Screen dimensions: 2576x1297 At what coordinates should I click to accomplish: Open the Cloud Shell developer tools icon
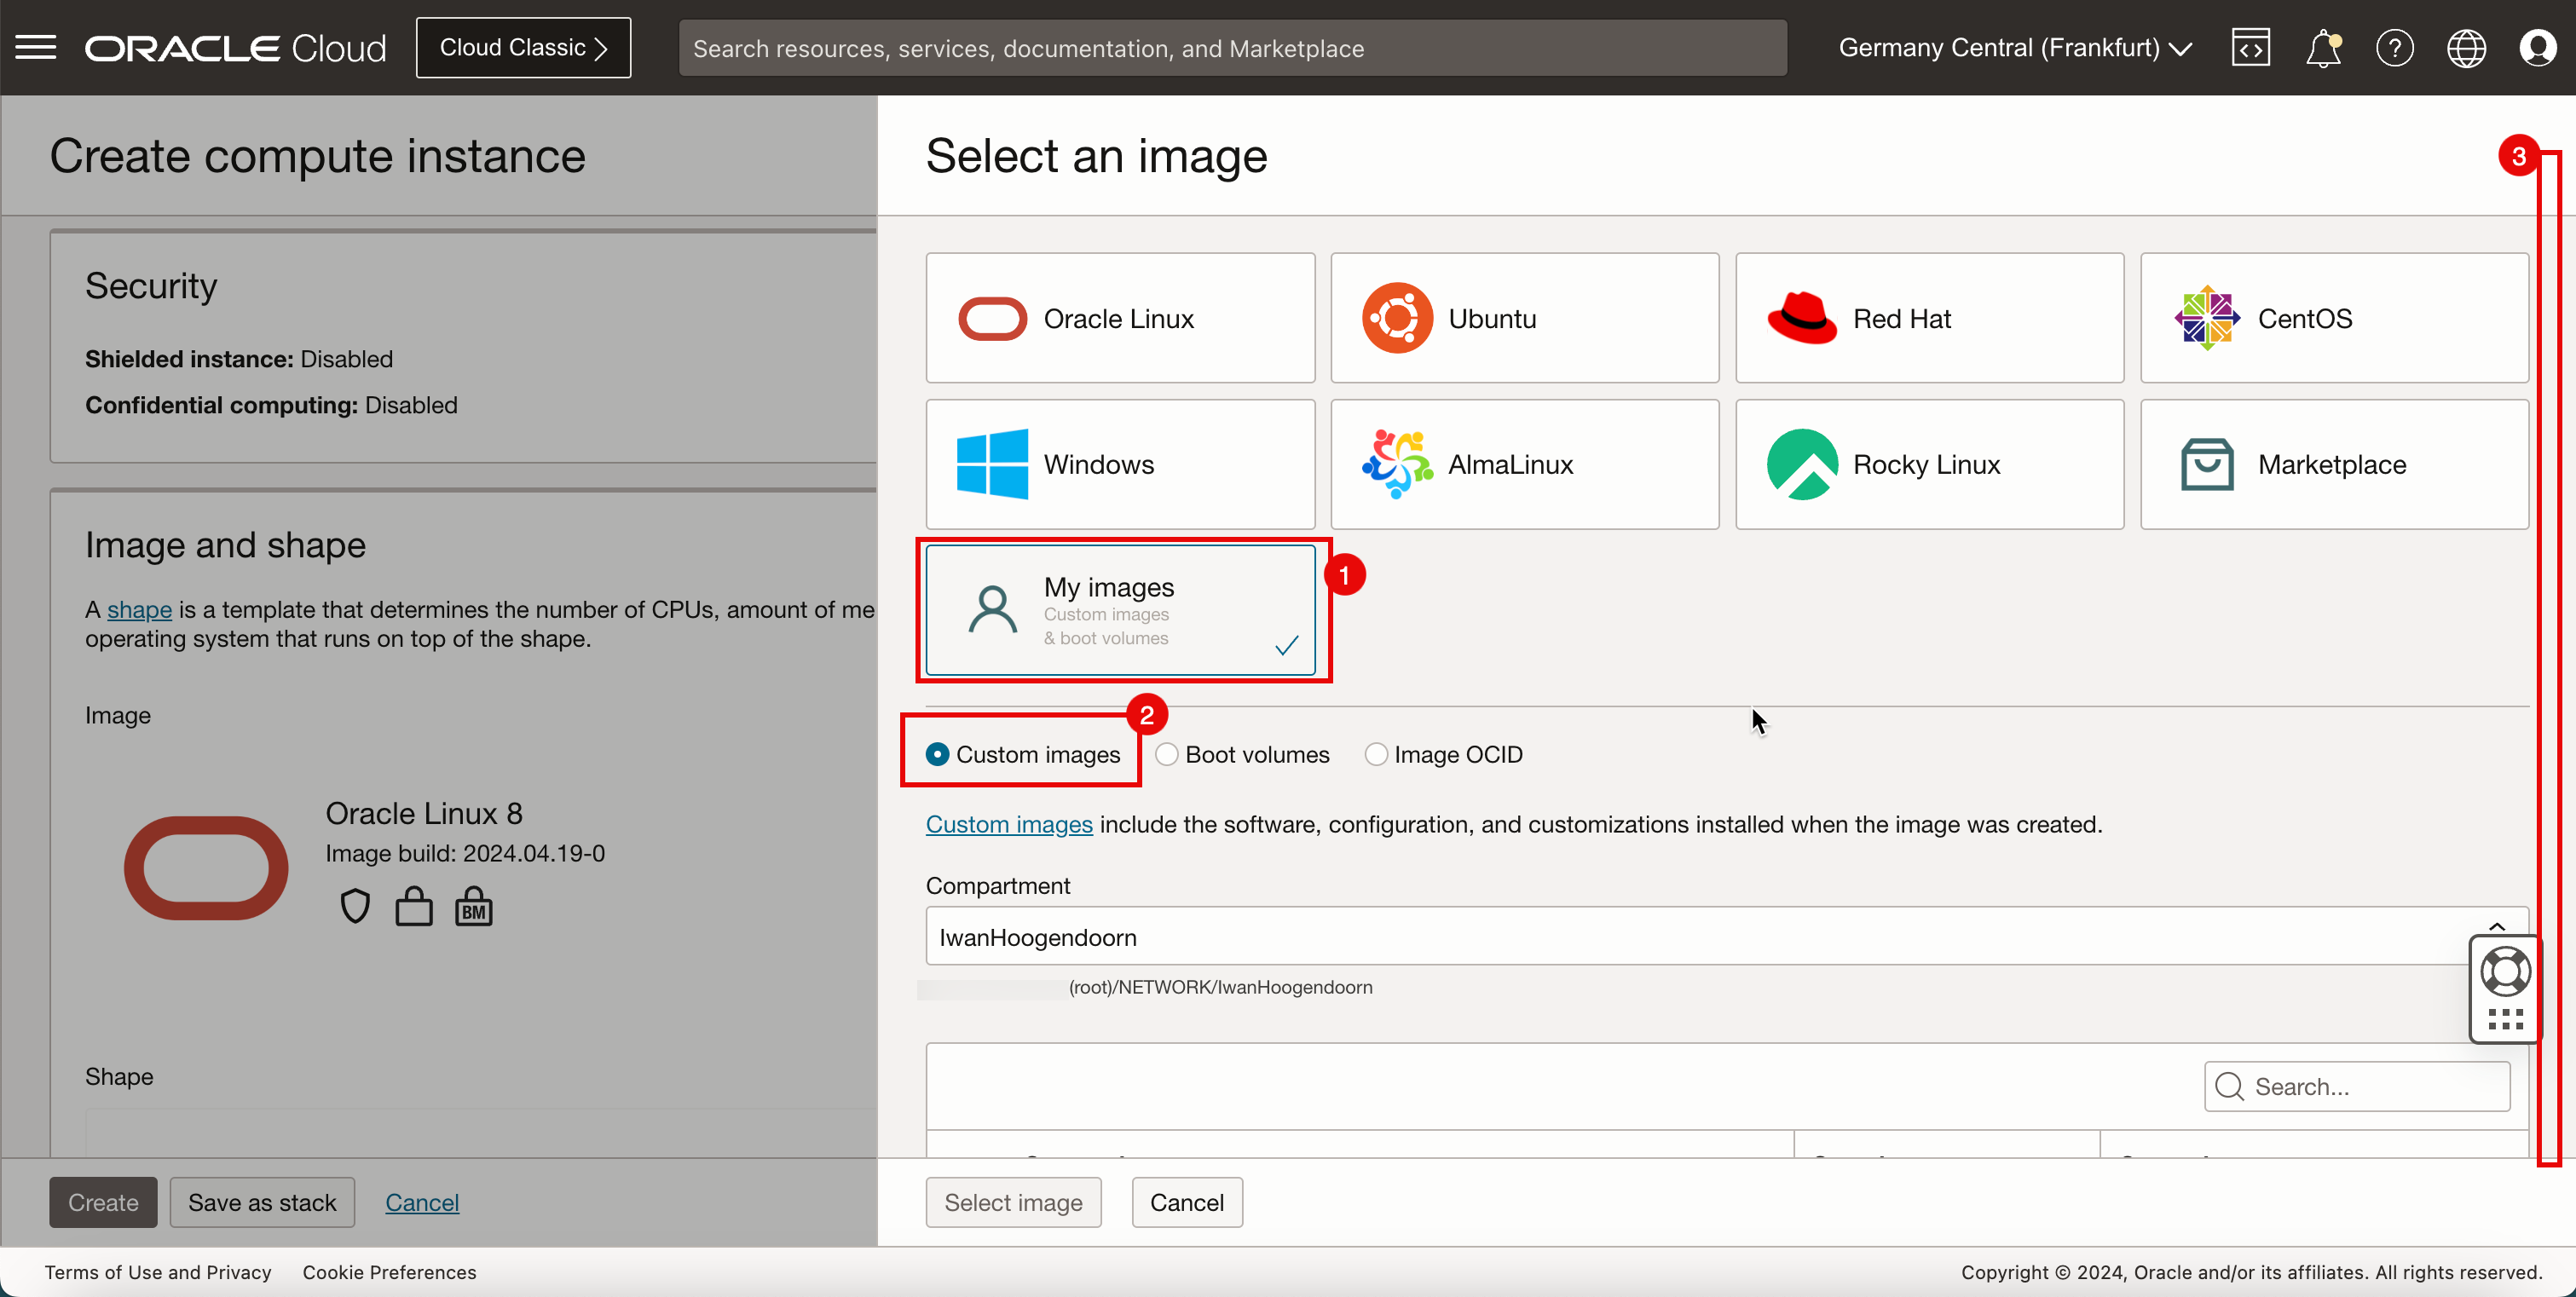(2250, 47)
